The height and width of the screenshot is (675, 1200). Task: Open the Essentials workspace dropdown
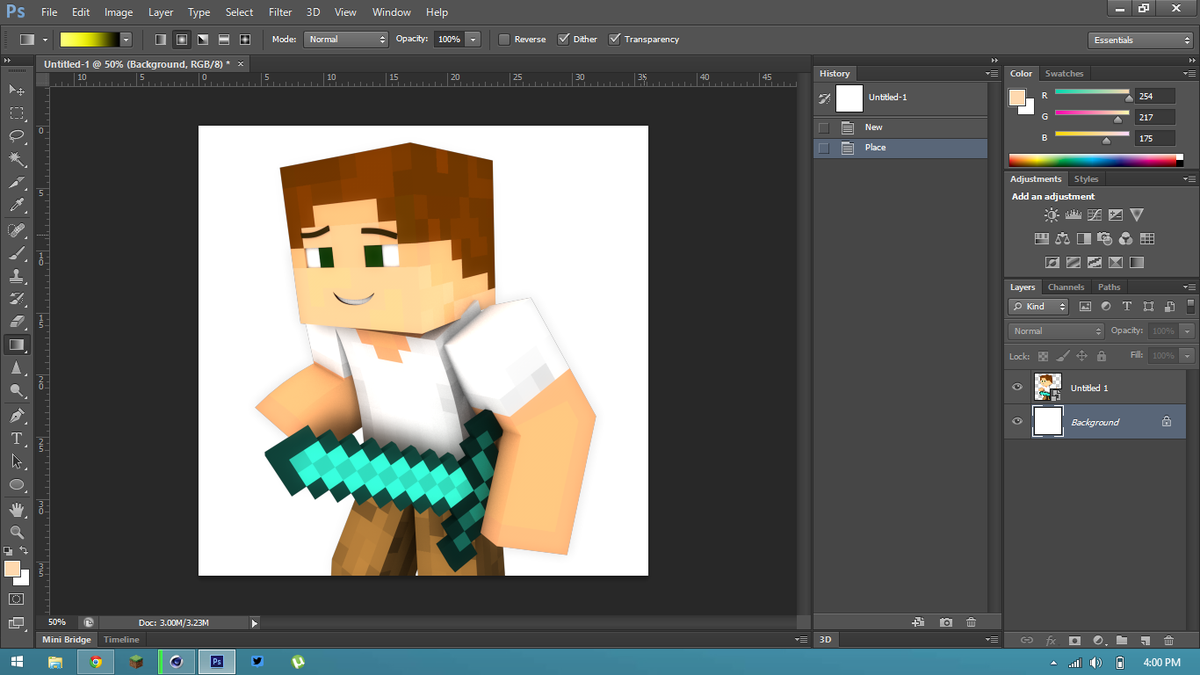(x=1139, y=39)
